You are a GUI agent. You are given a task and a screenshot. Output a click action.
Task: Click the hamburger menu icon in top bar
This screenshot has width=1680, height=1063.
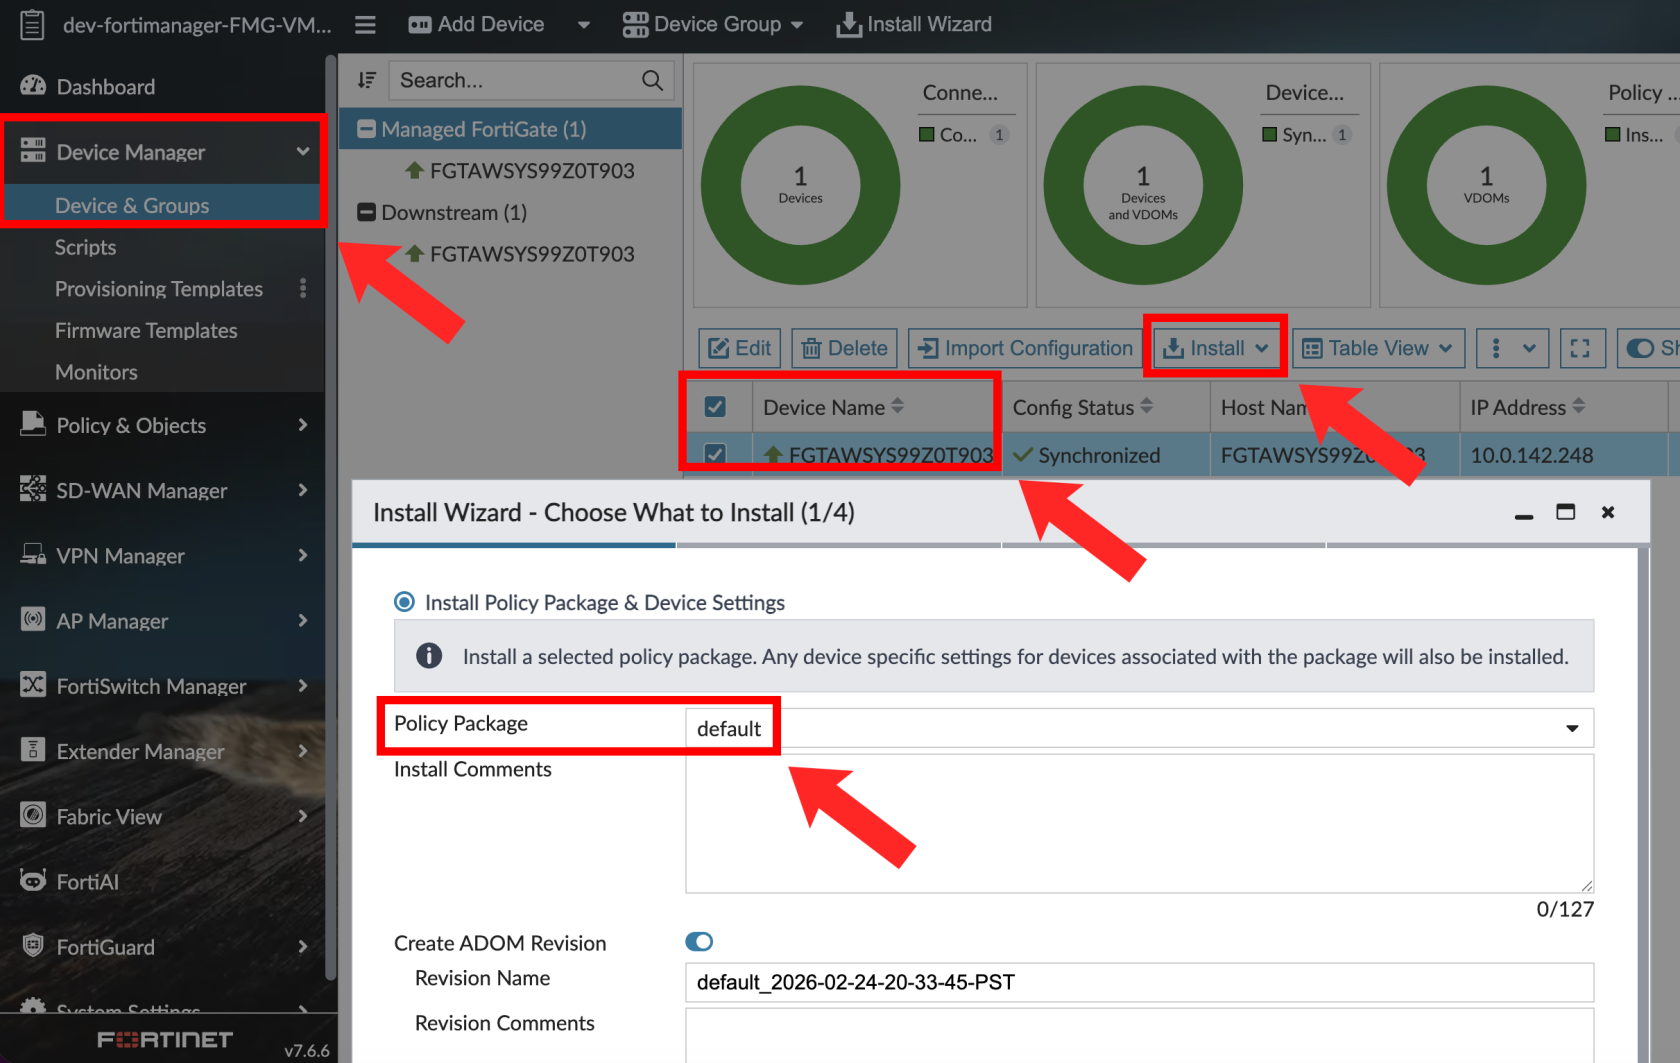[x=366, y=24]
